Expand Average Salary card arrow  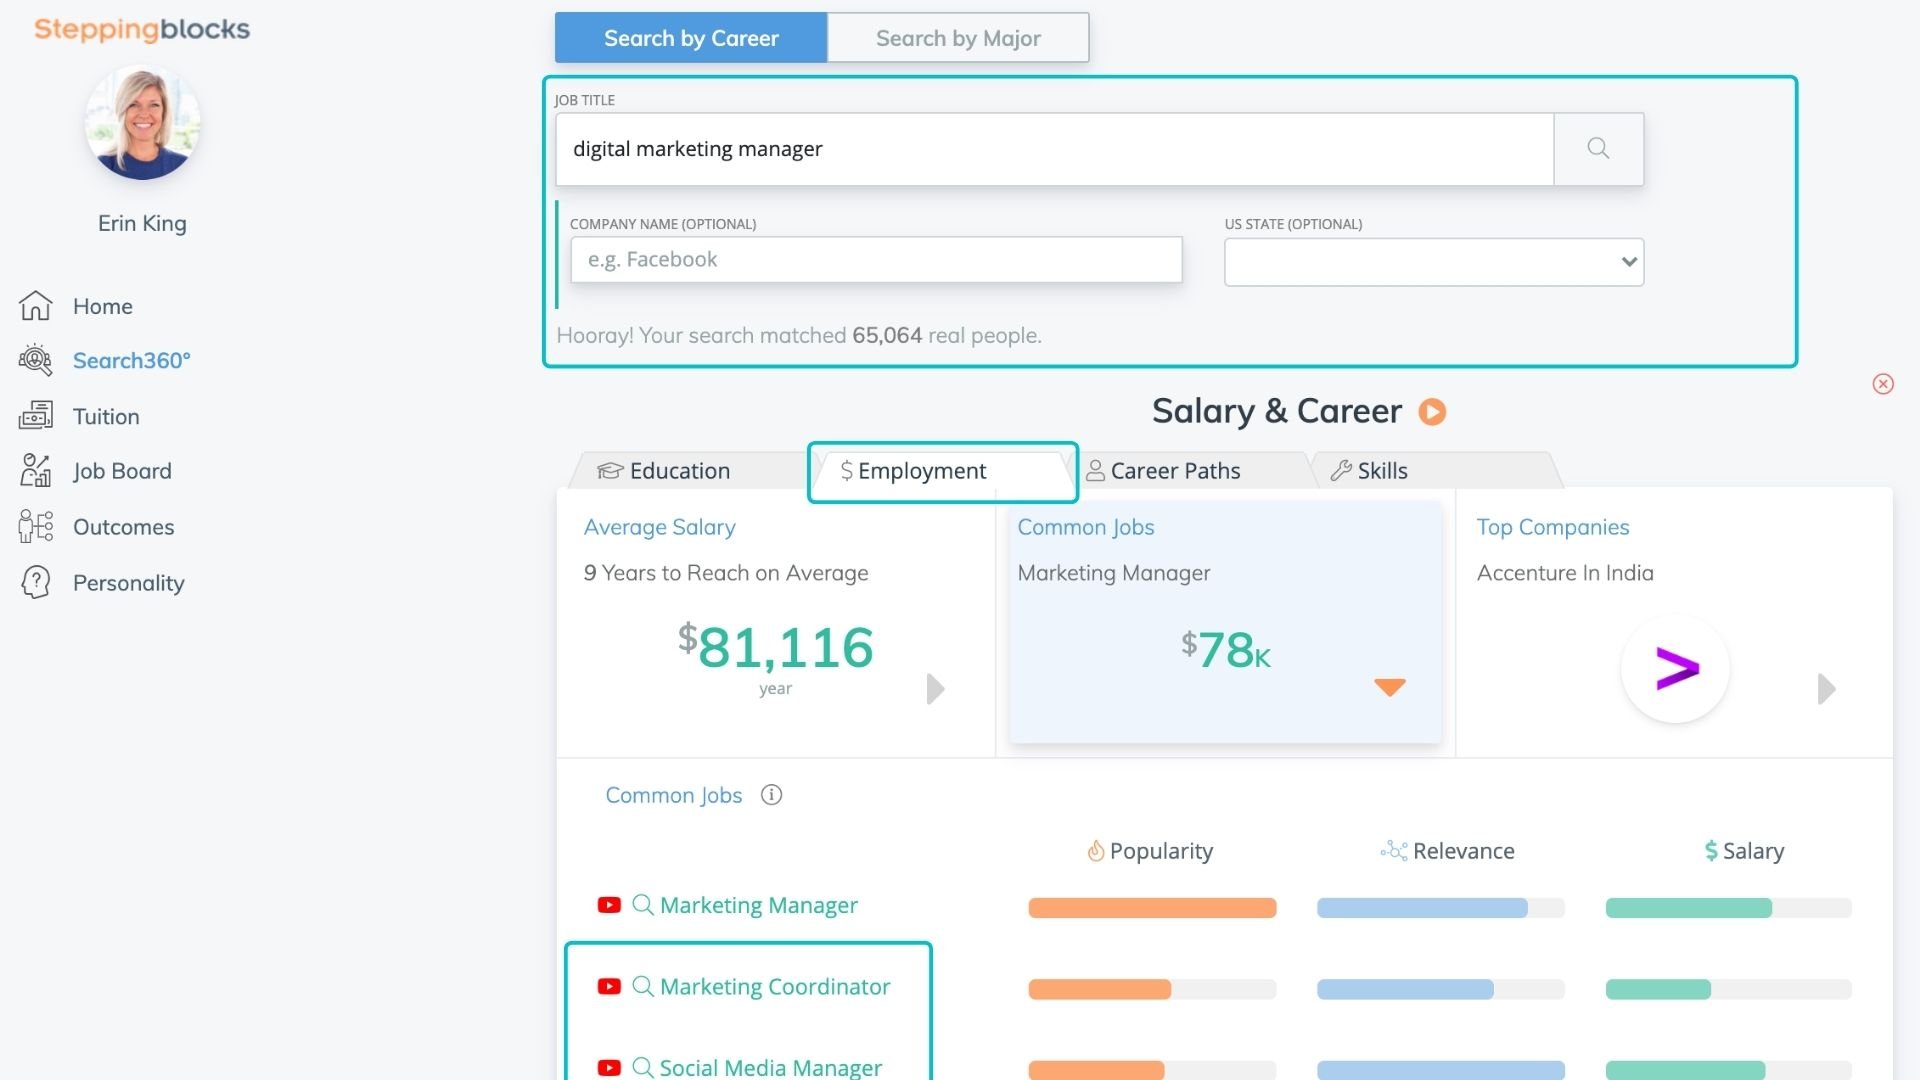tap(935, 689)
